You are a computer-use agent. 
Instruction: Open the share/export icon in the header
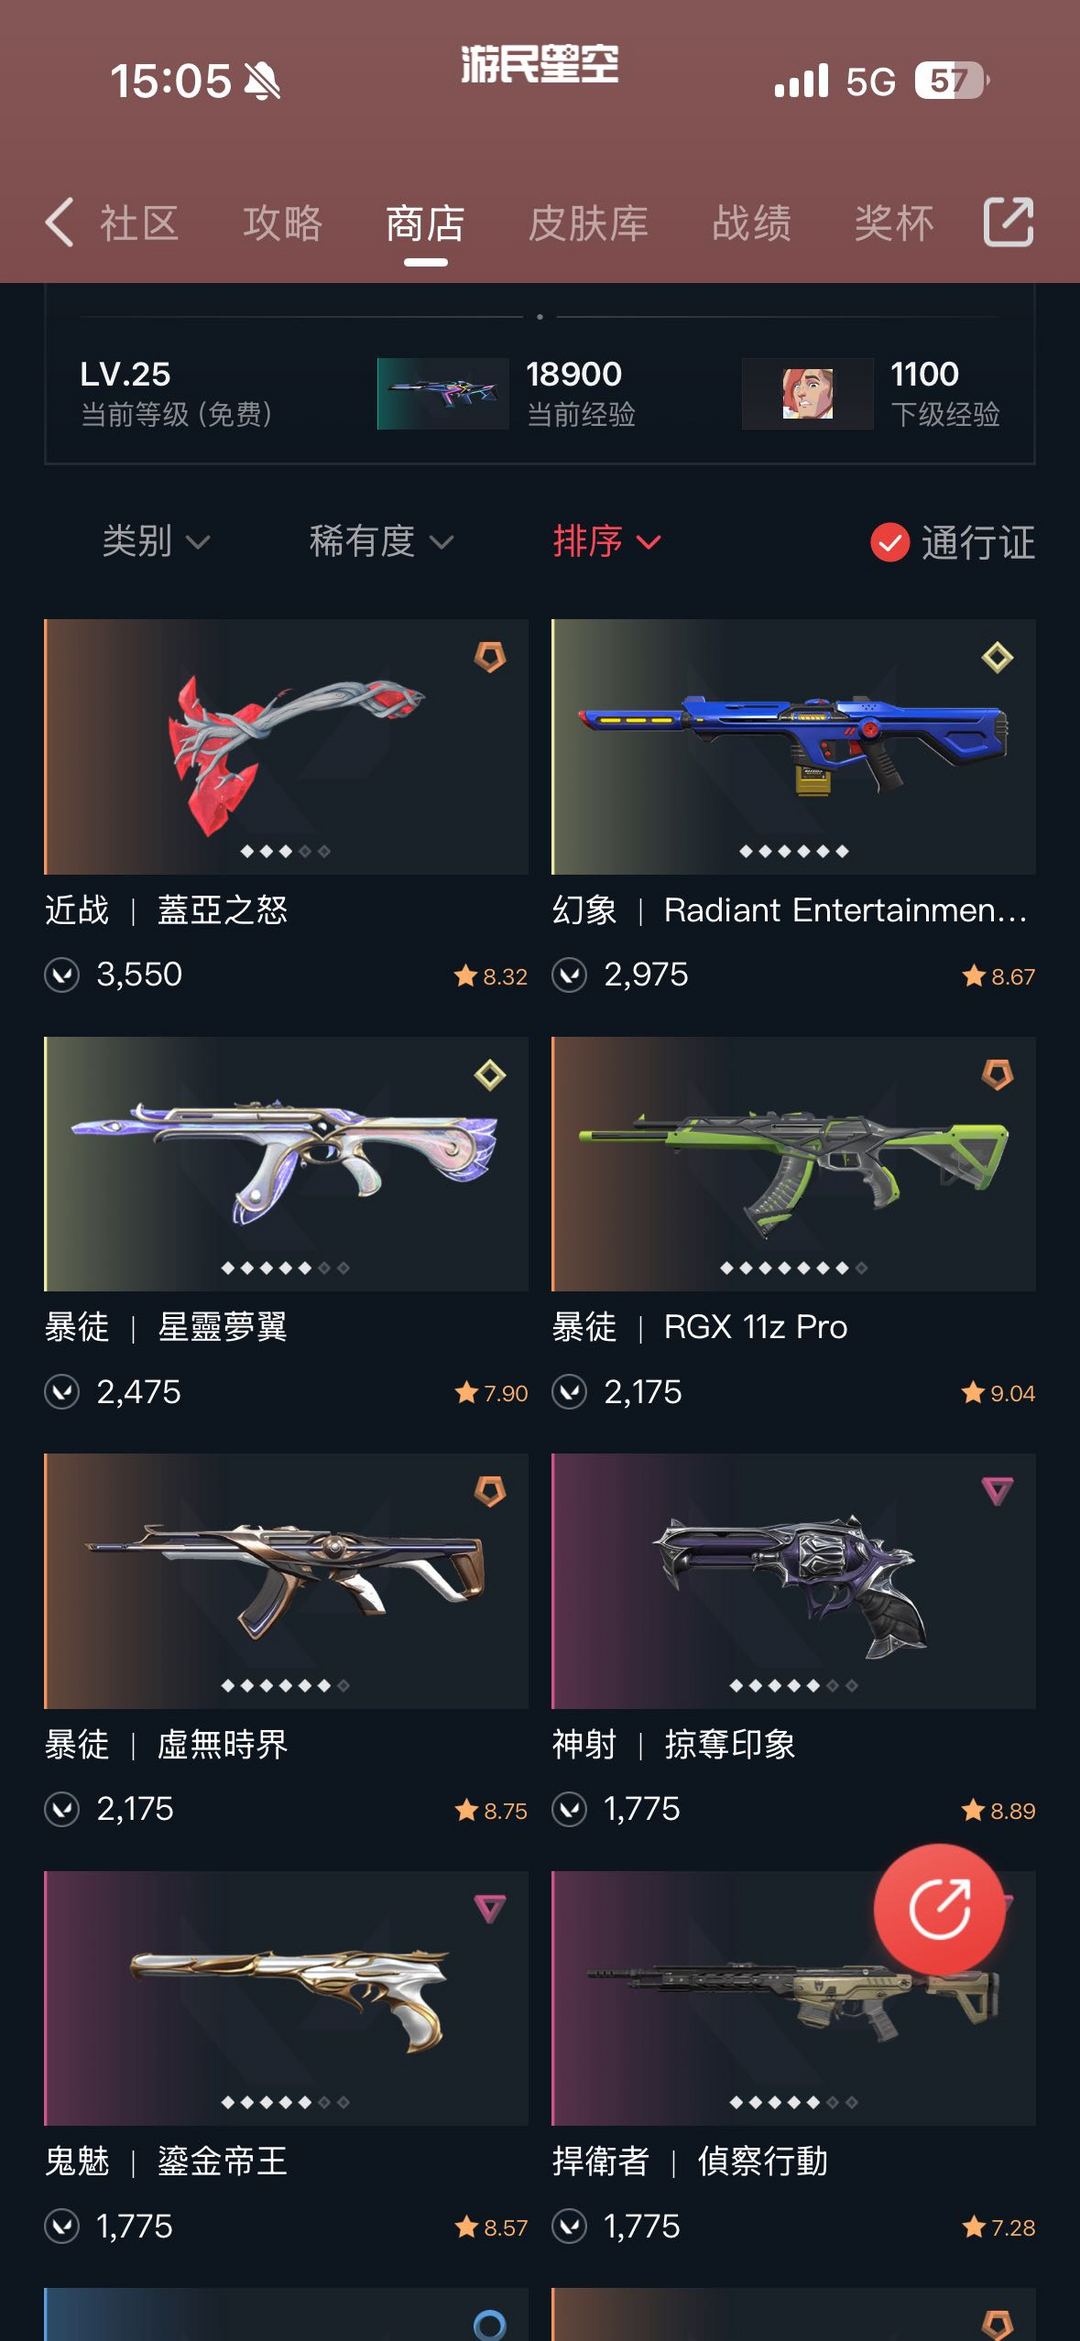(x=1008, y=222)
